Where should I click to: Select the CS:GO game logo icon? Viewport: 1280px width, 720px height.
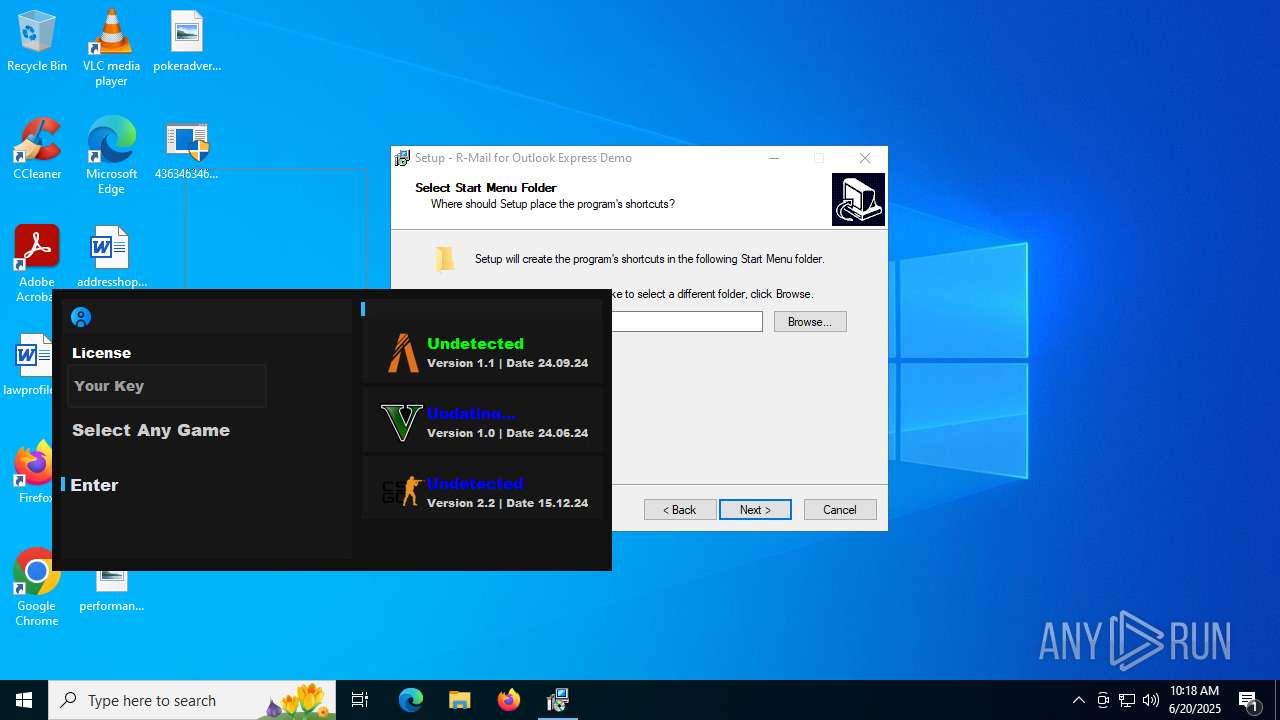[402, 492]
